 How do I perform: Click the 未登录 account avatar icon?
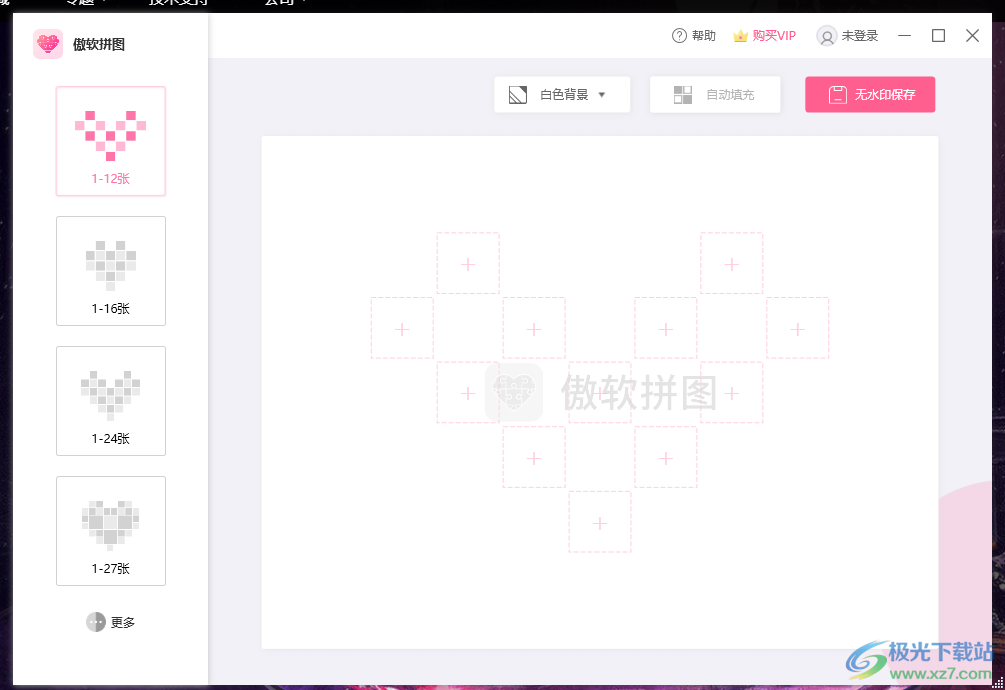click(x=827, y=36)
